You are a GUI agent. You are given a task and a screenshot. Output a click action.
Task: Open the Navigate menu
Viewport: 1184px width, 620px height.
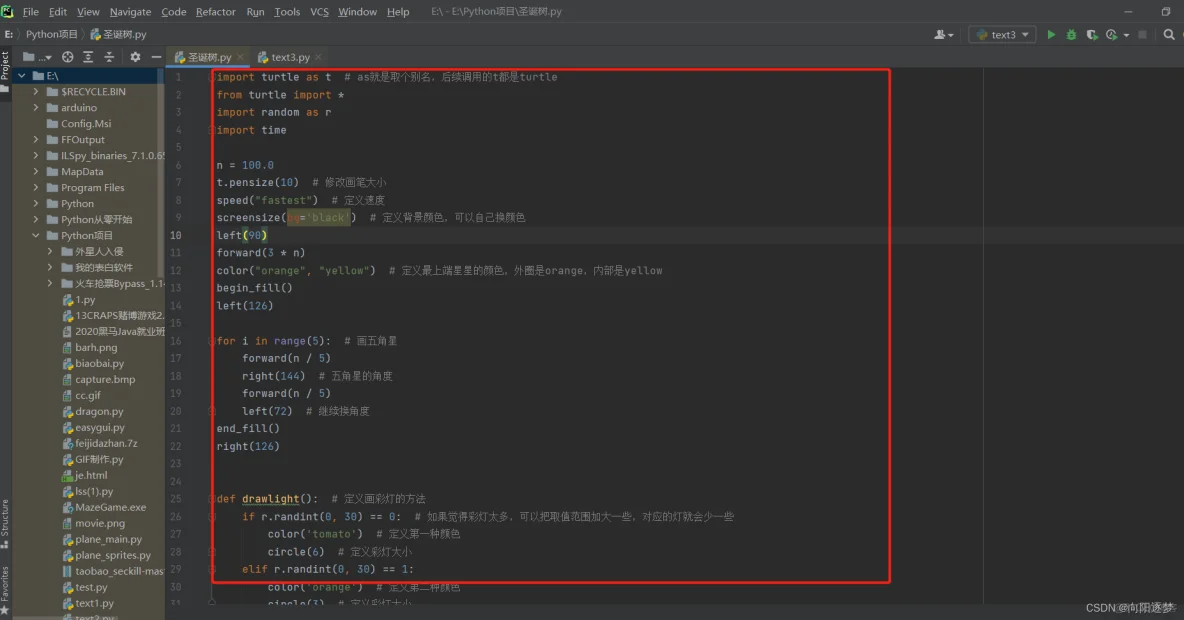(130, 12)
